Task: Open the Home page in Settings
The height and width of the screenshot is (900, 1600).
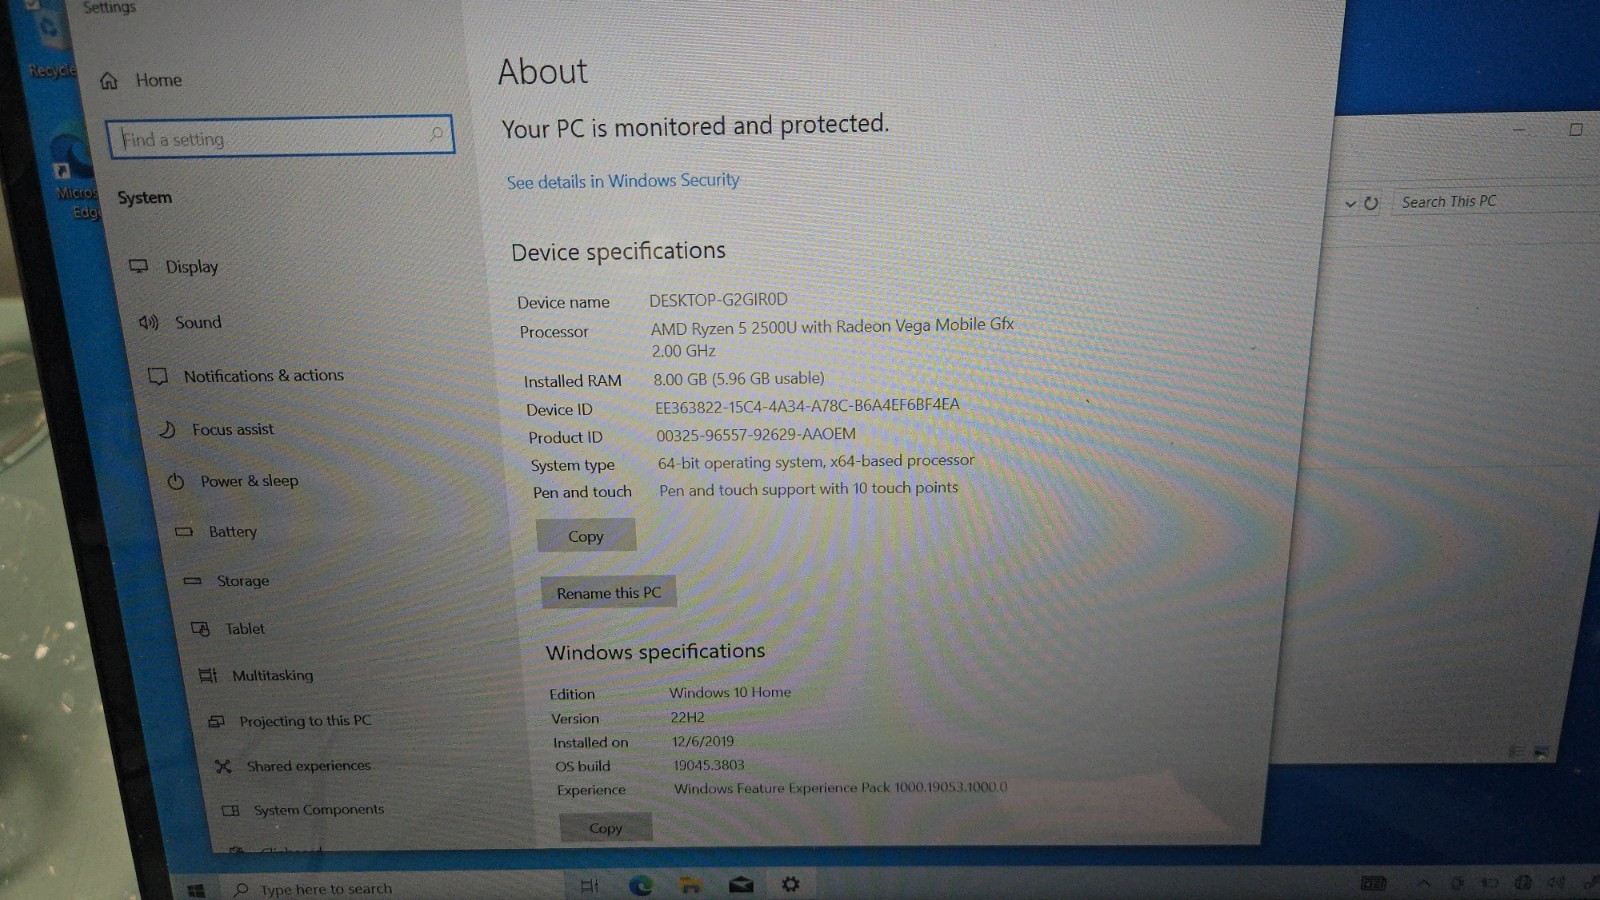Action: point(141,80)
